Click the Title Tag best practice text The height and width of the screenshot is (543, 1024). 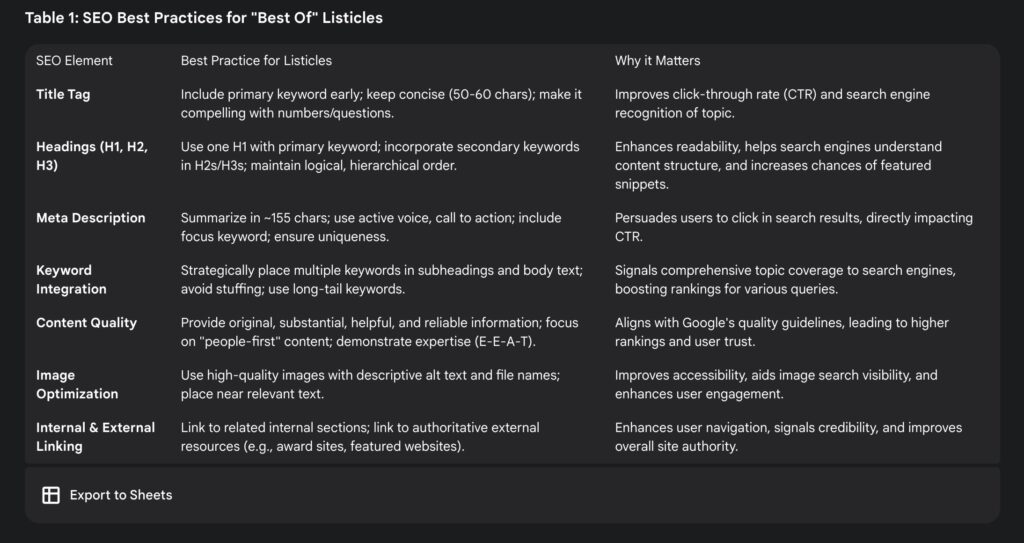click(x=381, y=104)
